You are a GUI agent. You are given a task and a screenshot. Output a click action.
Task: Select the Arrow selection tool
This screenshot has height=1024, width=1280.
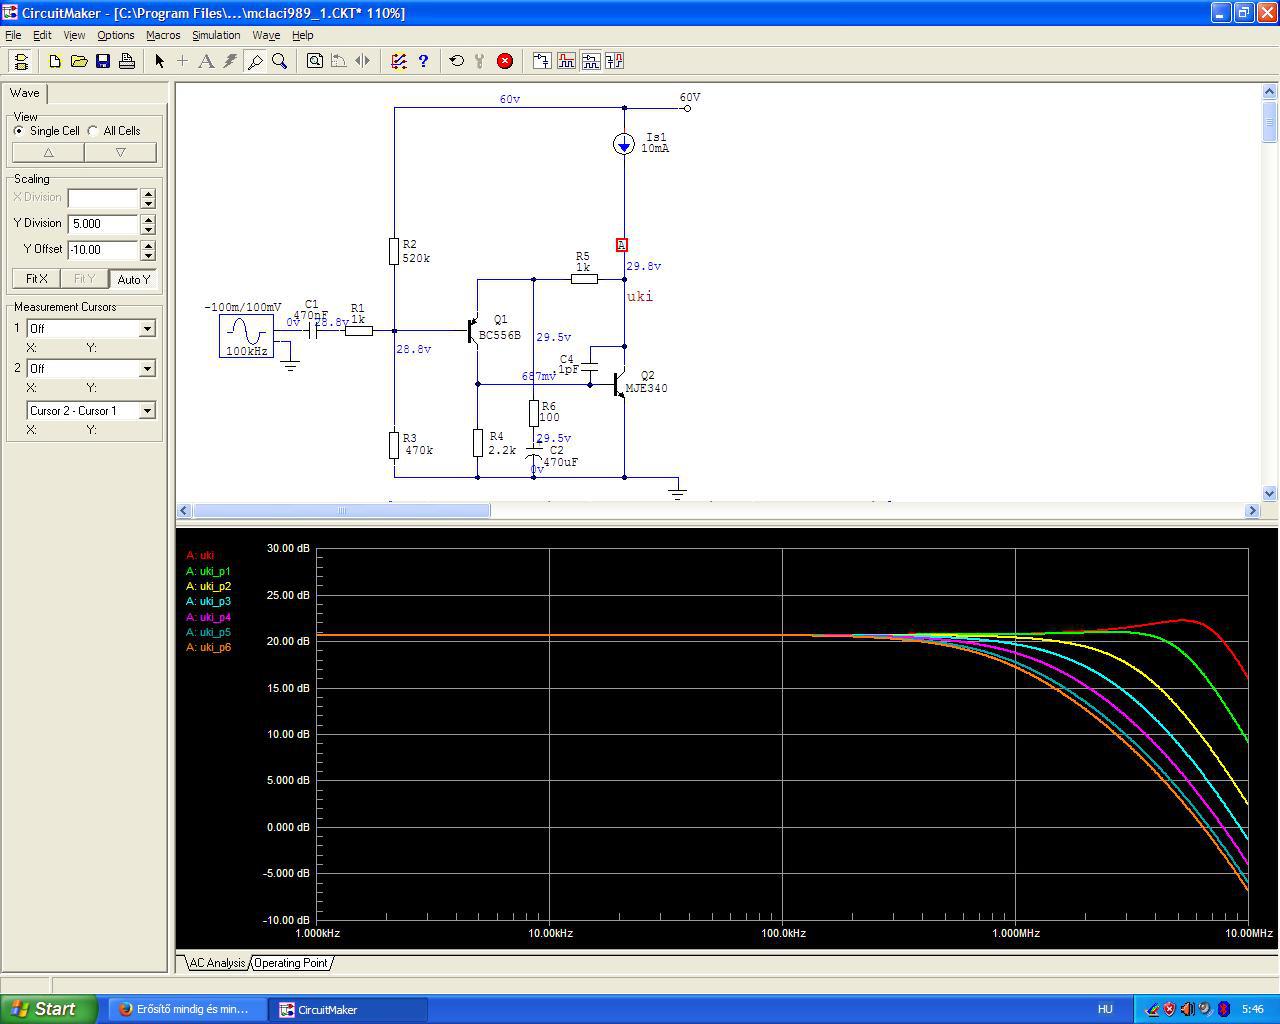click(159, 61)
